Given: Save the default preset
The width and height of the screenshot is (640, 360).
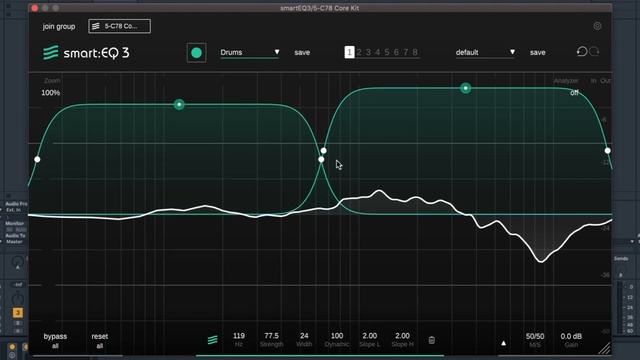Looking at the screenshot, I should [x=538, y=52].
